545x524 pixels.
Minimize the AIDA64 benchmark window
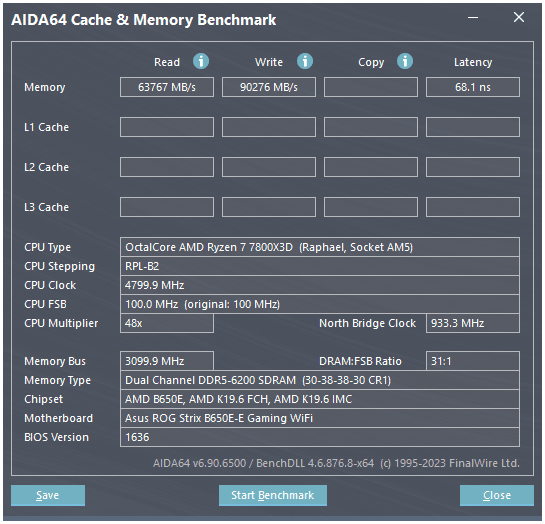click(473, 17)
